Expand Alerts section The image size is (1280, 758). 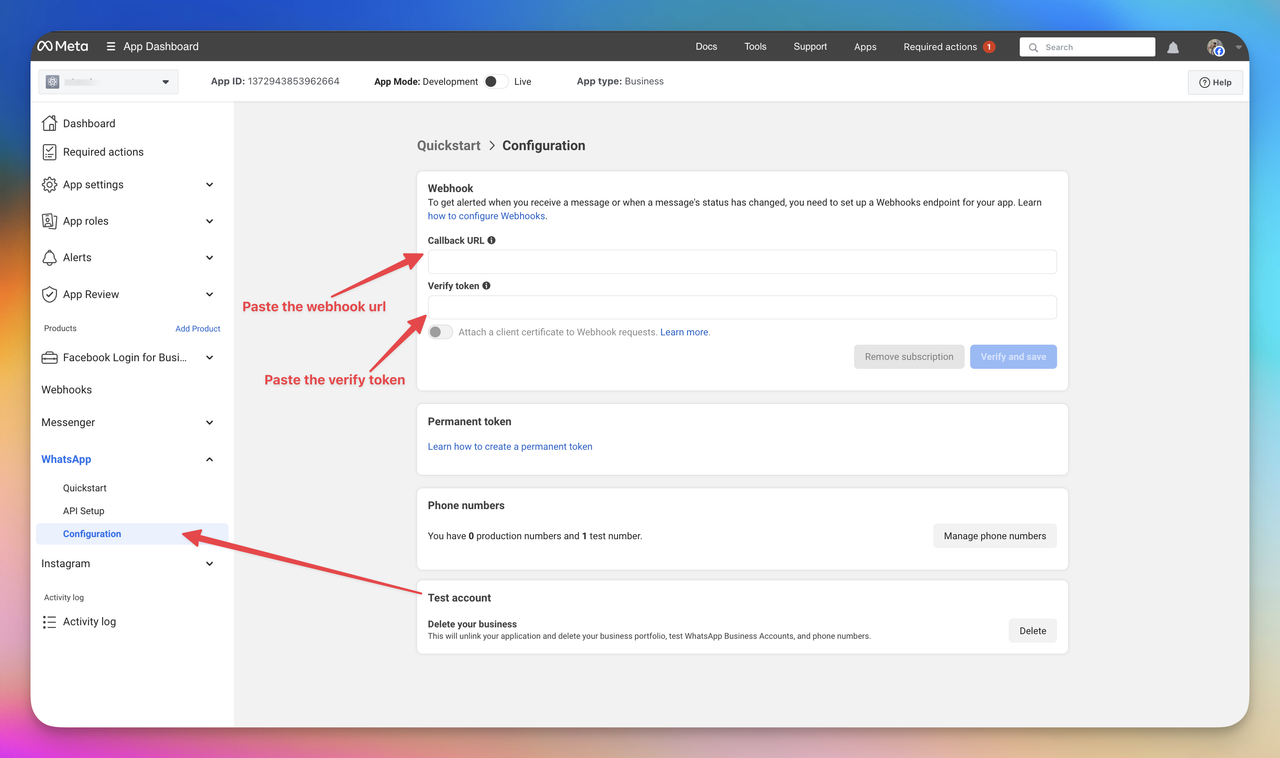(x=209, y=258)
